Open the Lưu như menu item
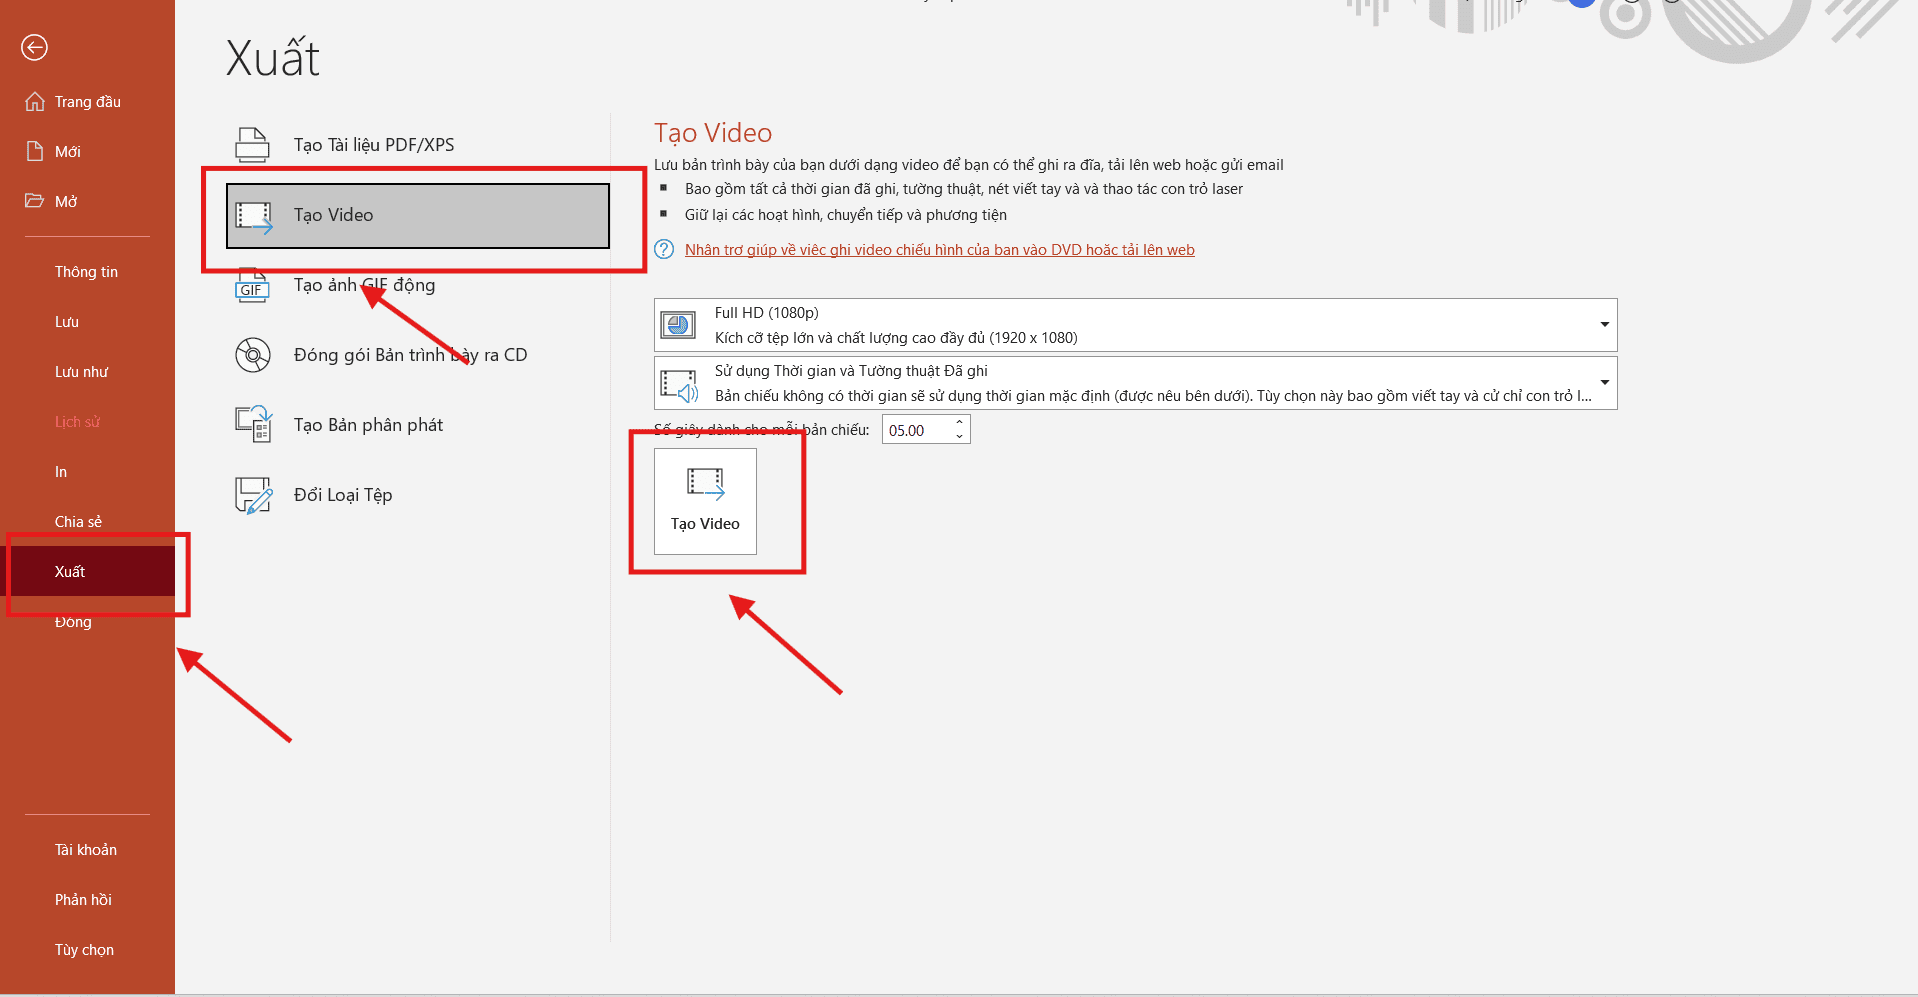 81,372
